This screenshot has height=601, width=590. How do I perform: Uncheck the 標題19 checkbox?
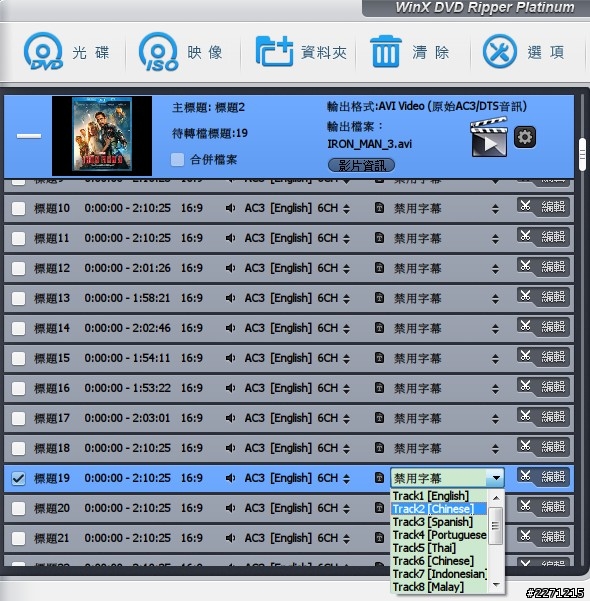click(x=18, y=478)
